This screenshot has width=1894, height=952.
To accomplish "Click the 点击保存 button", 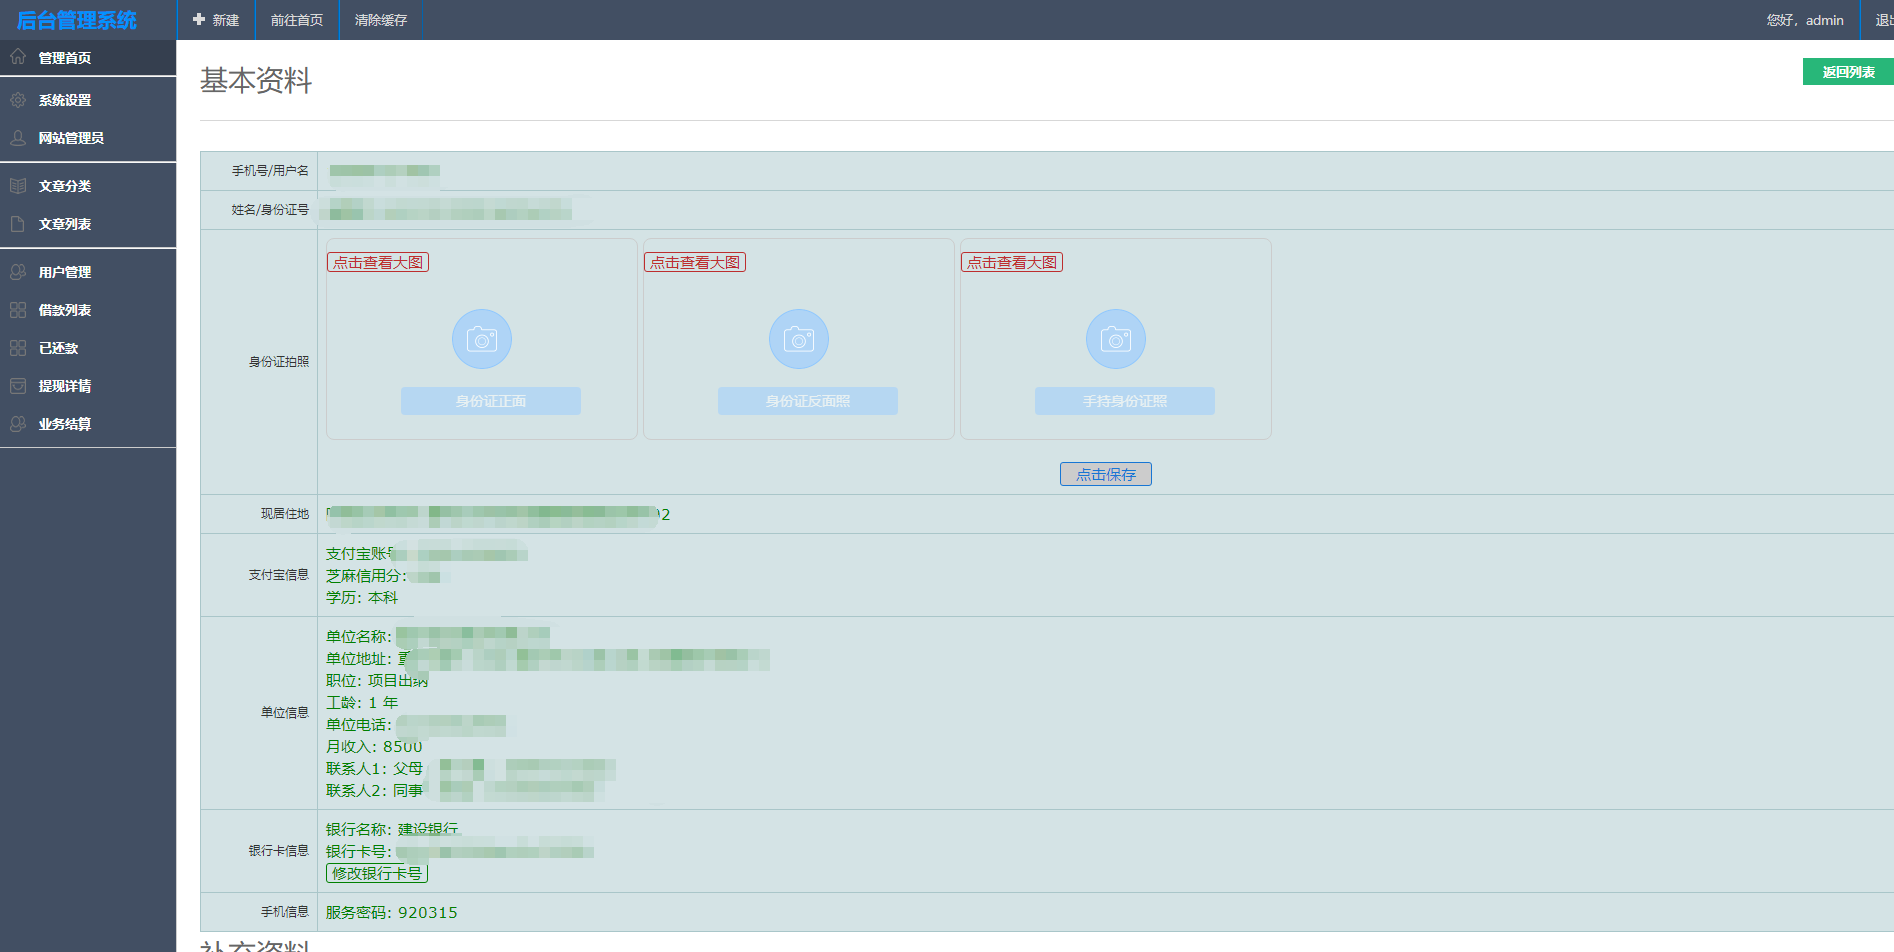I will 1106,474.
